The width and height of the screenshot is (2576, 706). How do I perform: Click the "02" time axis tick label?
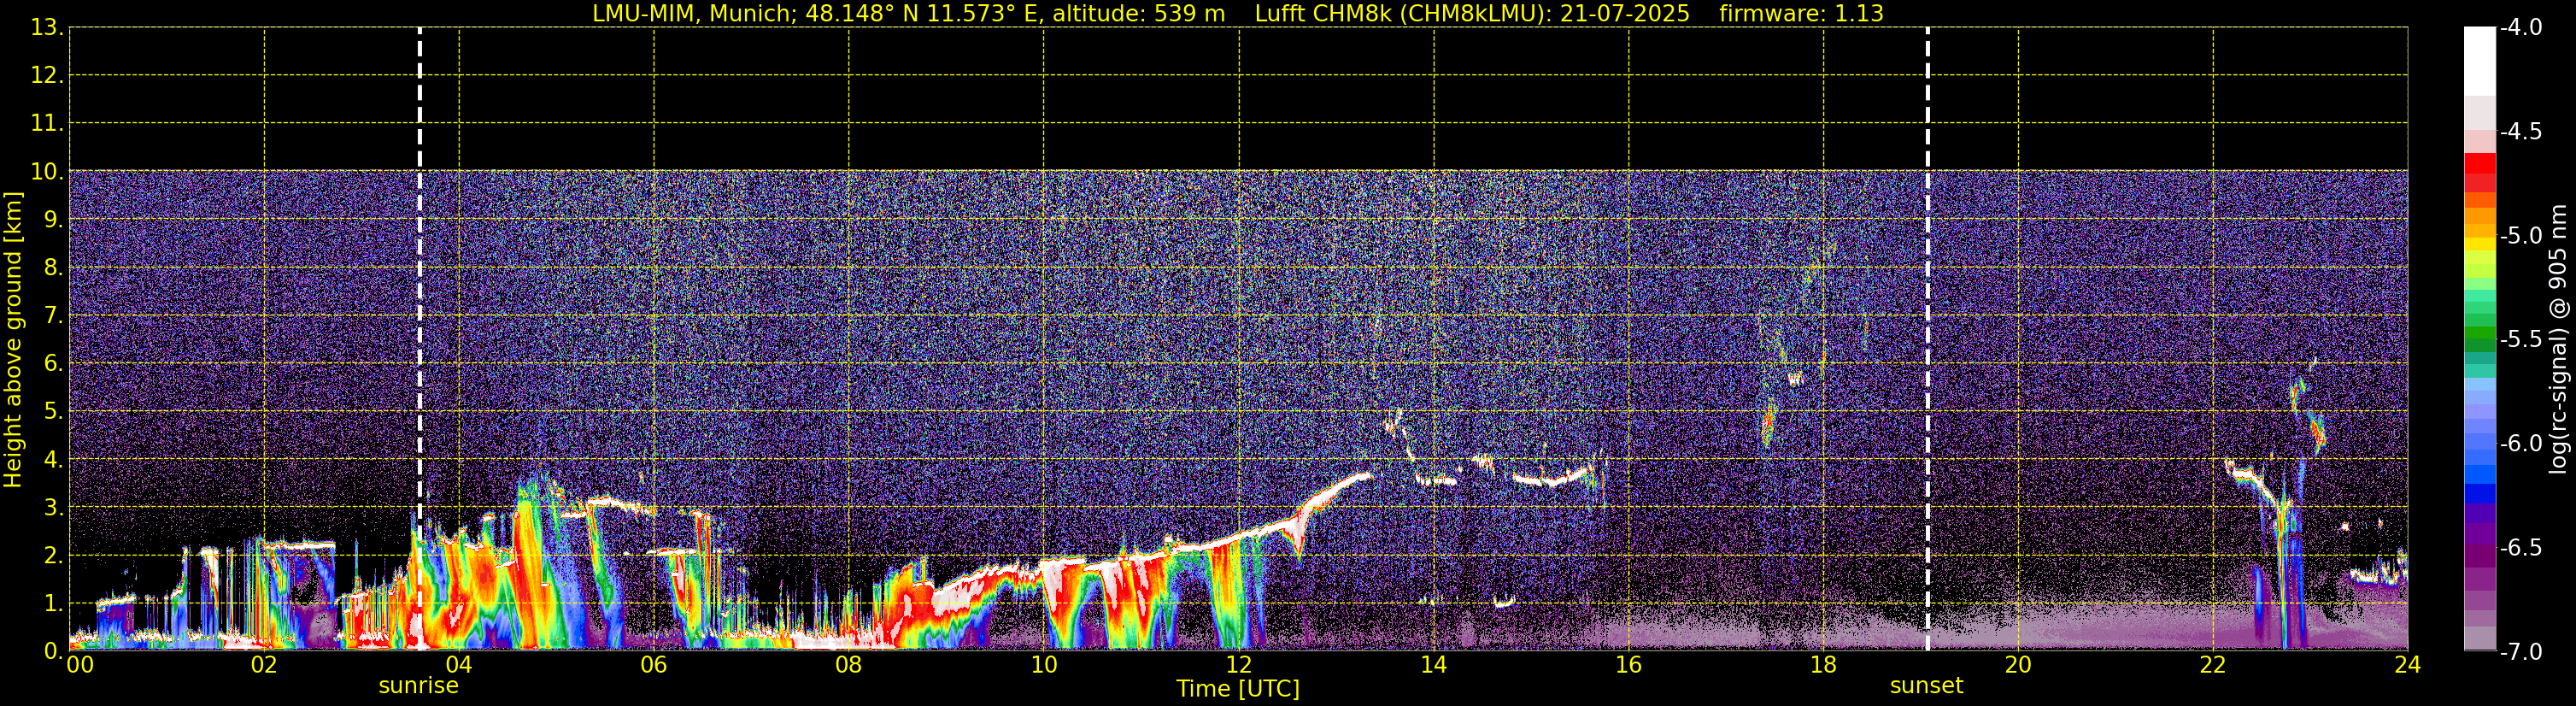(x=264, y=665)
